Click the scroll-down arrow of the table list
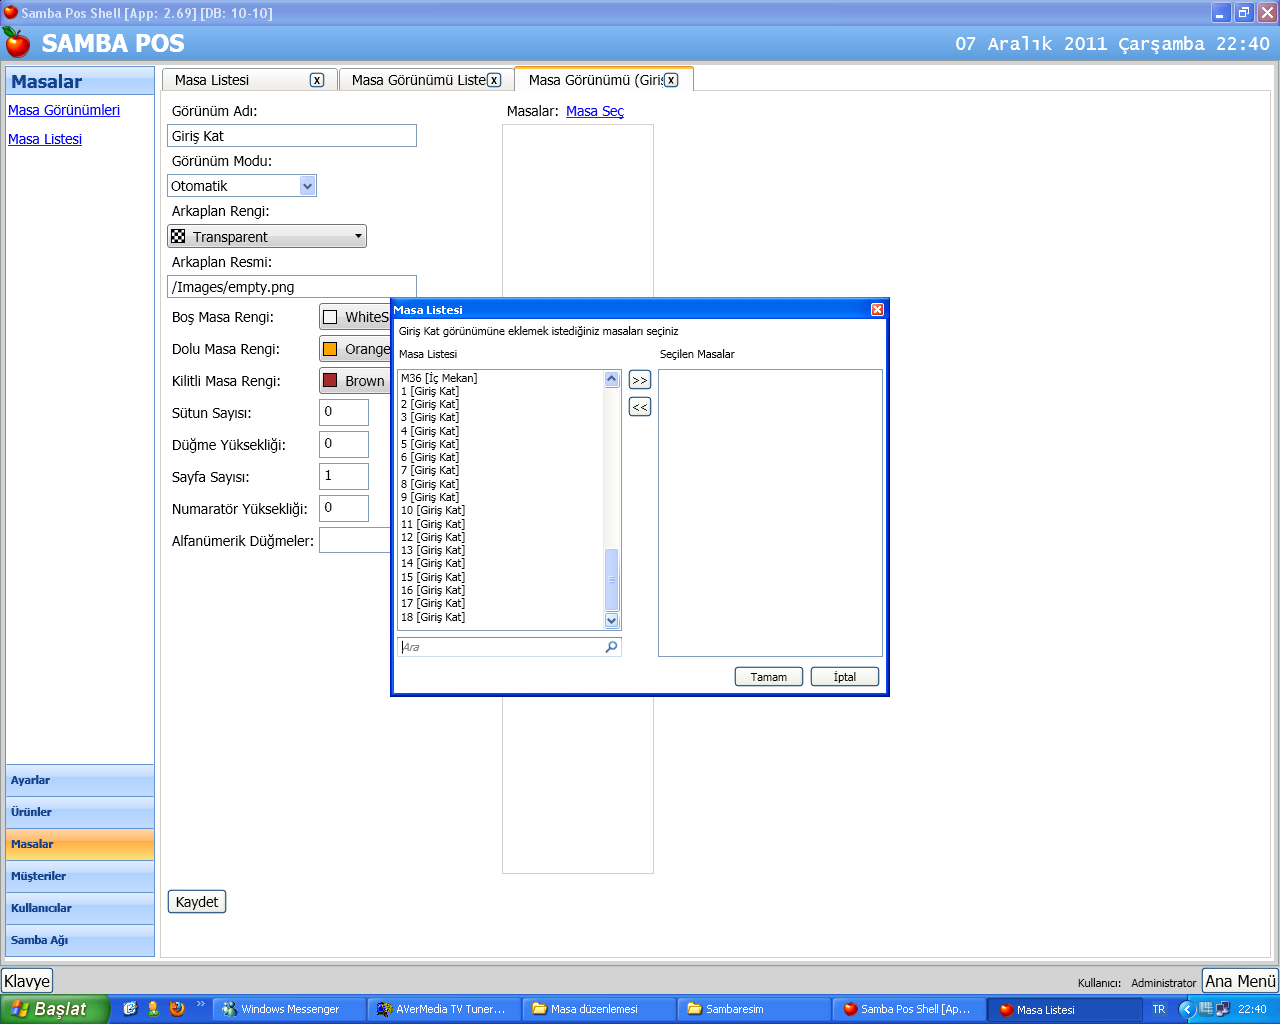Screen dimensions: 1280x1024 pyautogui.click(x=612, y=621)
